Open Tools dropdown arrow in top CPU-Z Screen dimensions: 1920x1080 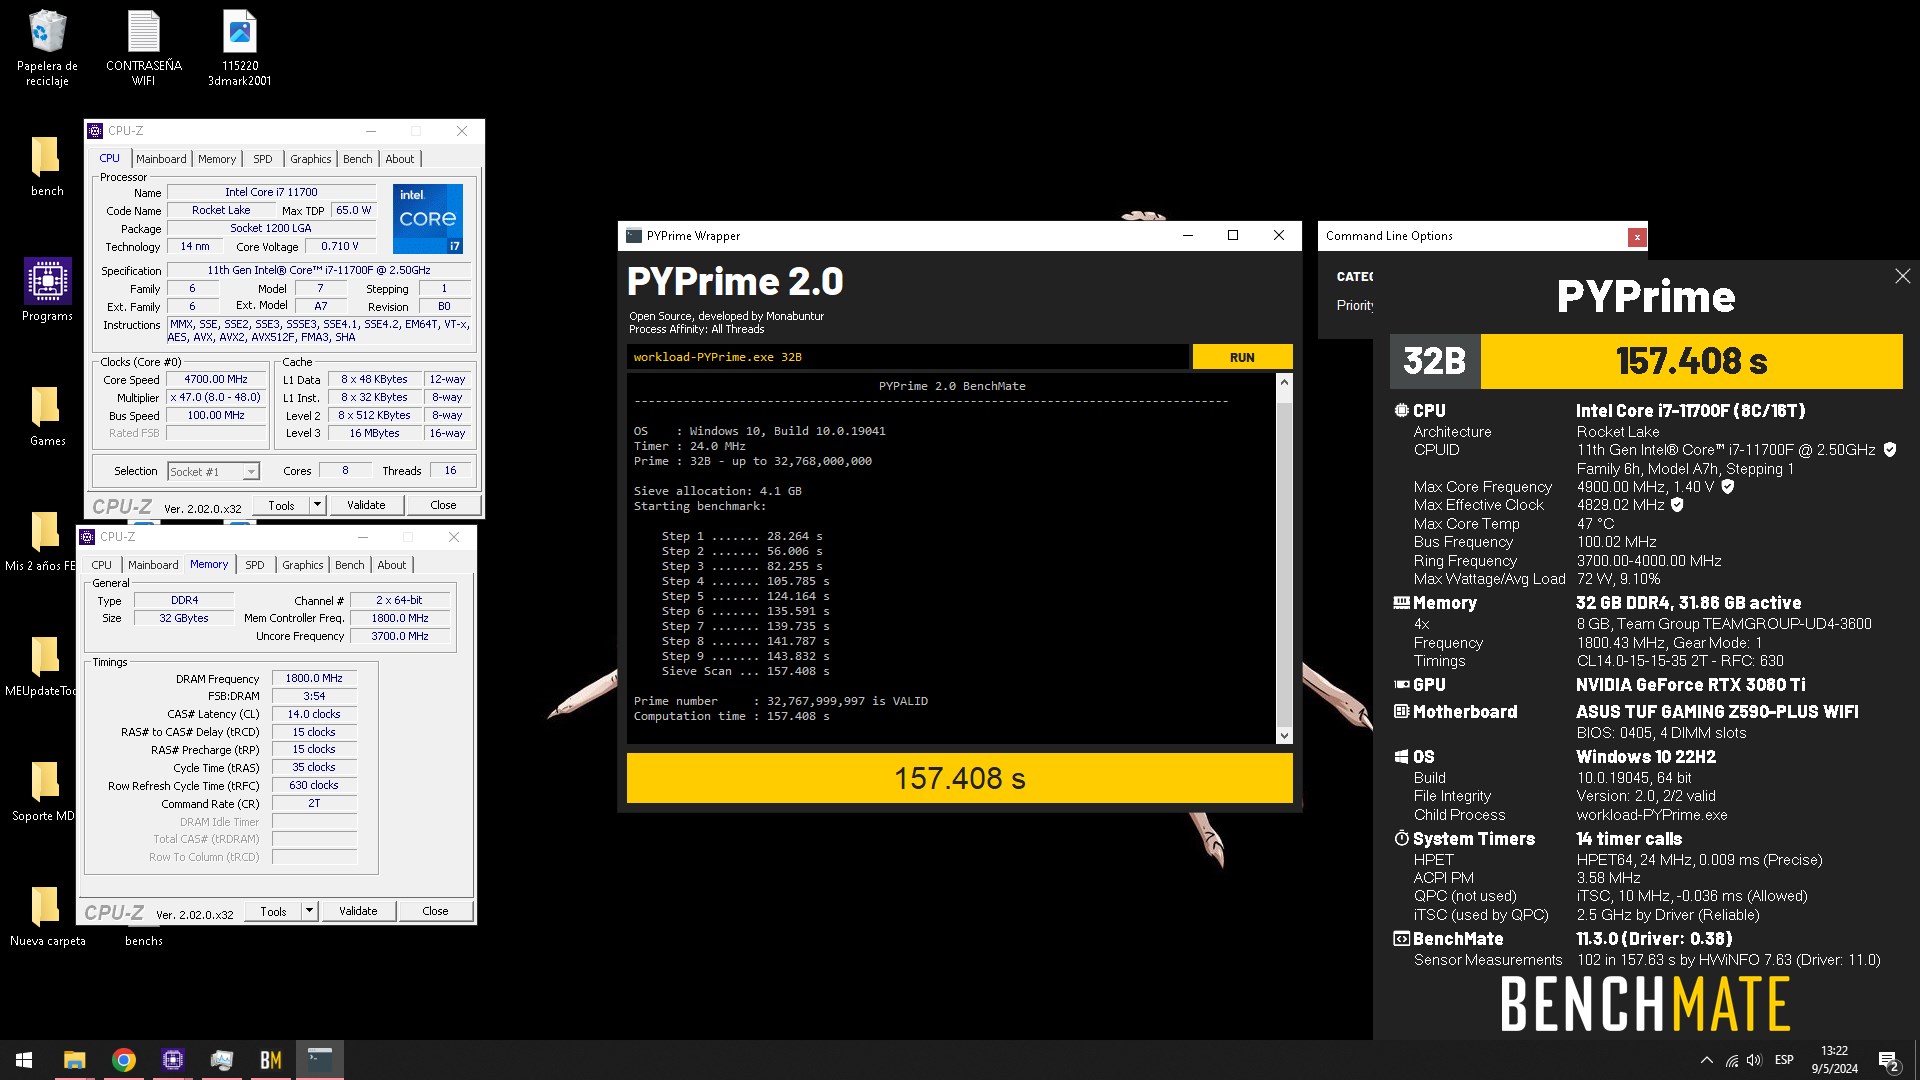[x=318, y=505]
